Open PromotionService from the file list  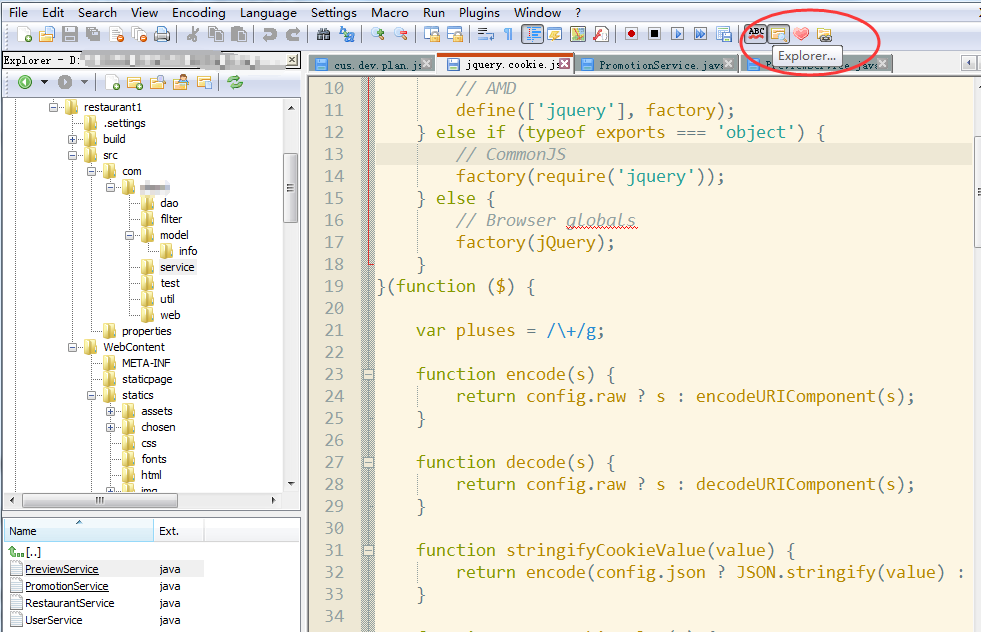point(65,586)
